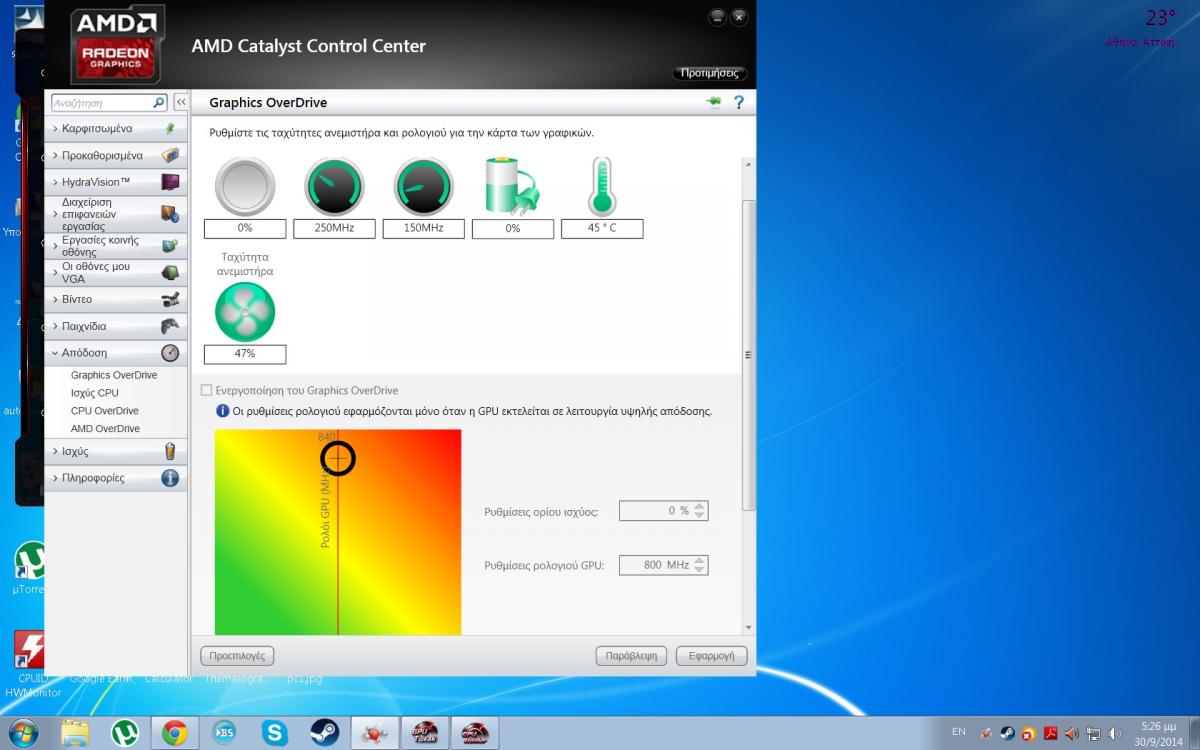1200x750 pixels.
Task: Increase power limit with up arrow
Action: 700,506
